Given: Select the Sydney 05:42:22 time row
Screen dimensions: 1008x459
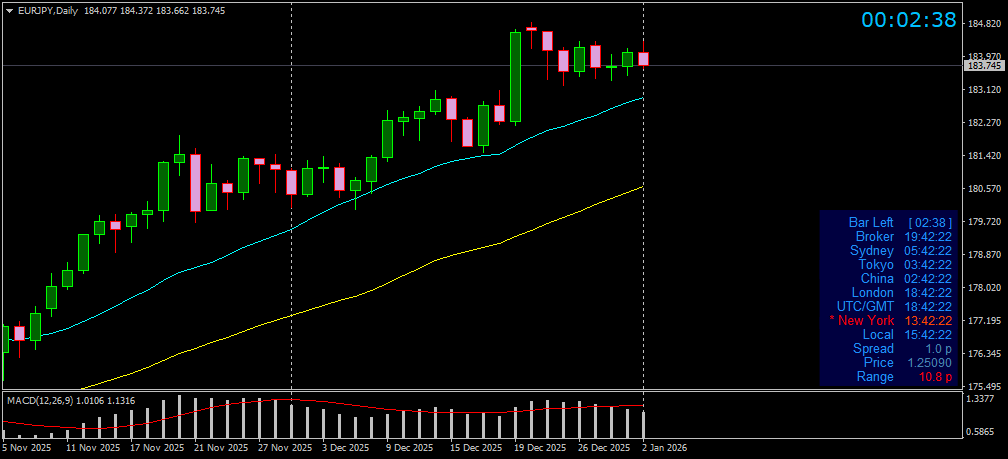Looking at the screenshot, I should click(x=901, y=251).
